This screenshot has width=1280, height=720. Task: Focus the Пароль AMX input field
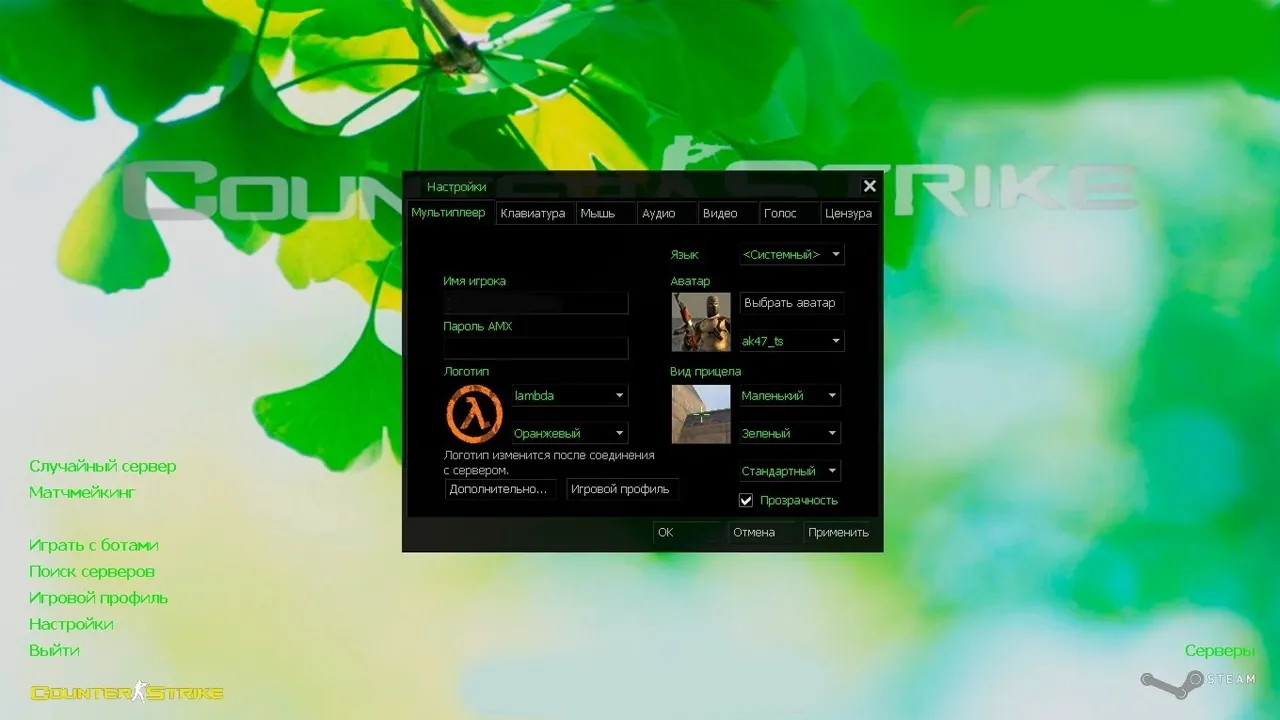pos(536,347)
